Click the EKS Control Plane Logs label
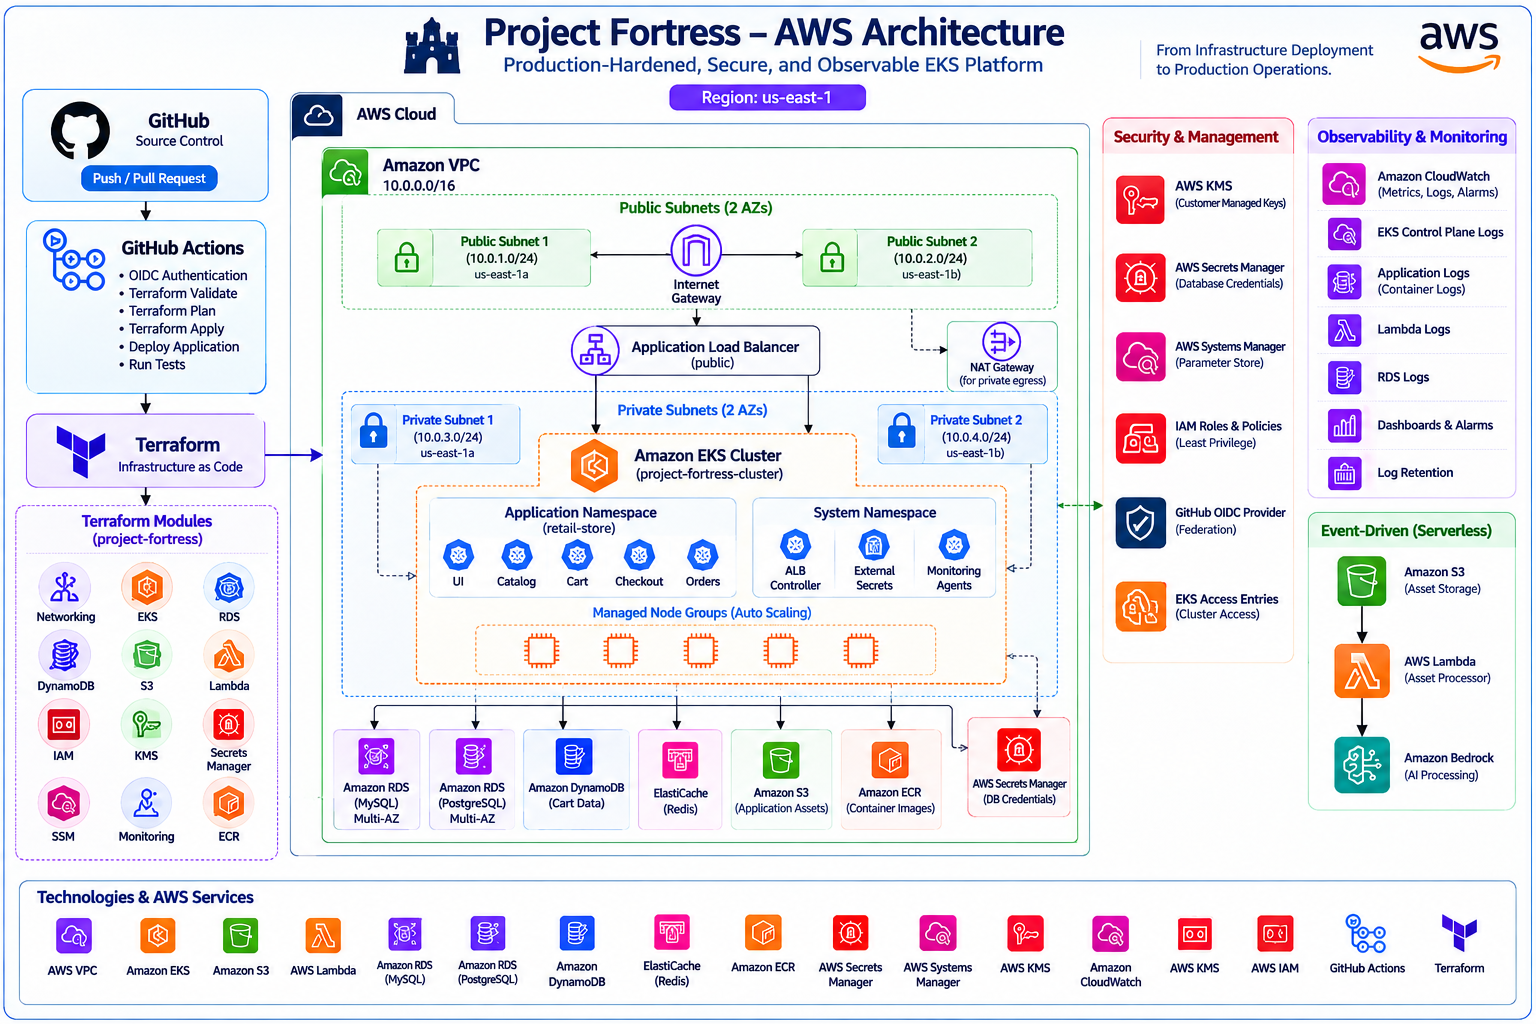 [1440, 232]
